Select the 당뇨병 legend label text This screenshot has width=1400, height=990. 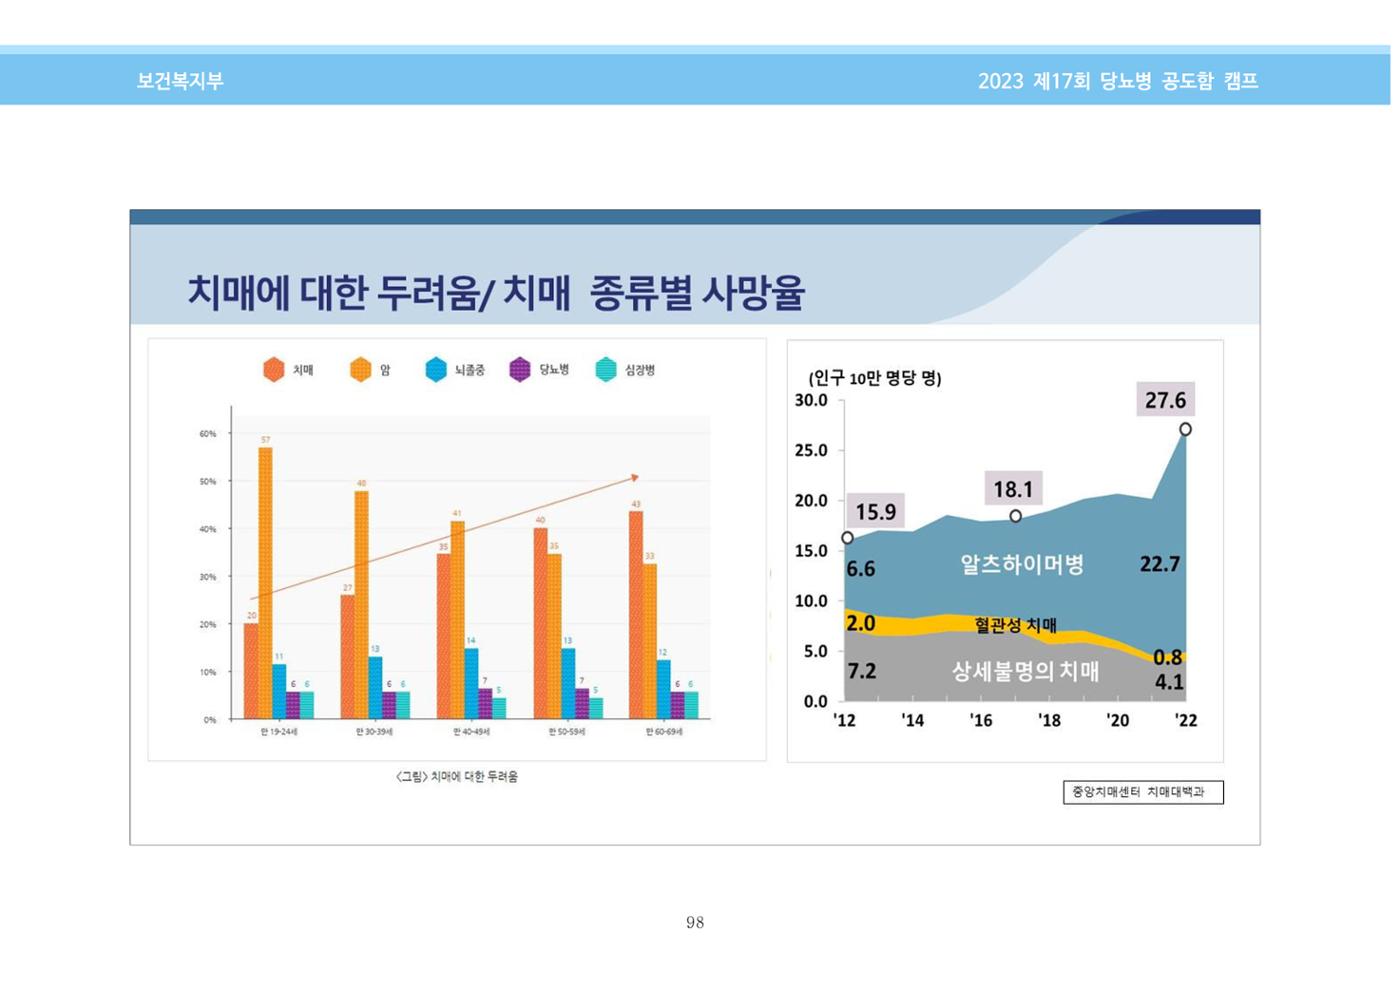click(555, 370)
